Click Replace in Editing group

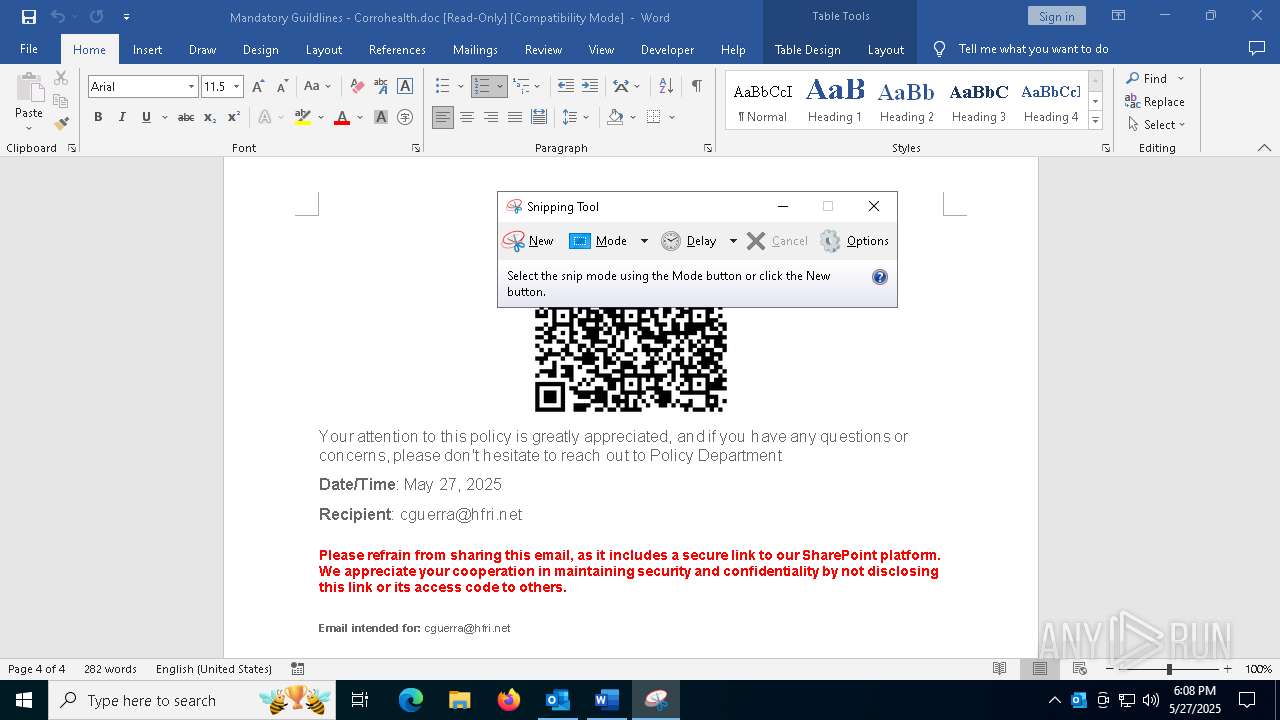pyautogui.click(x=1155, y=101)
